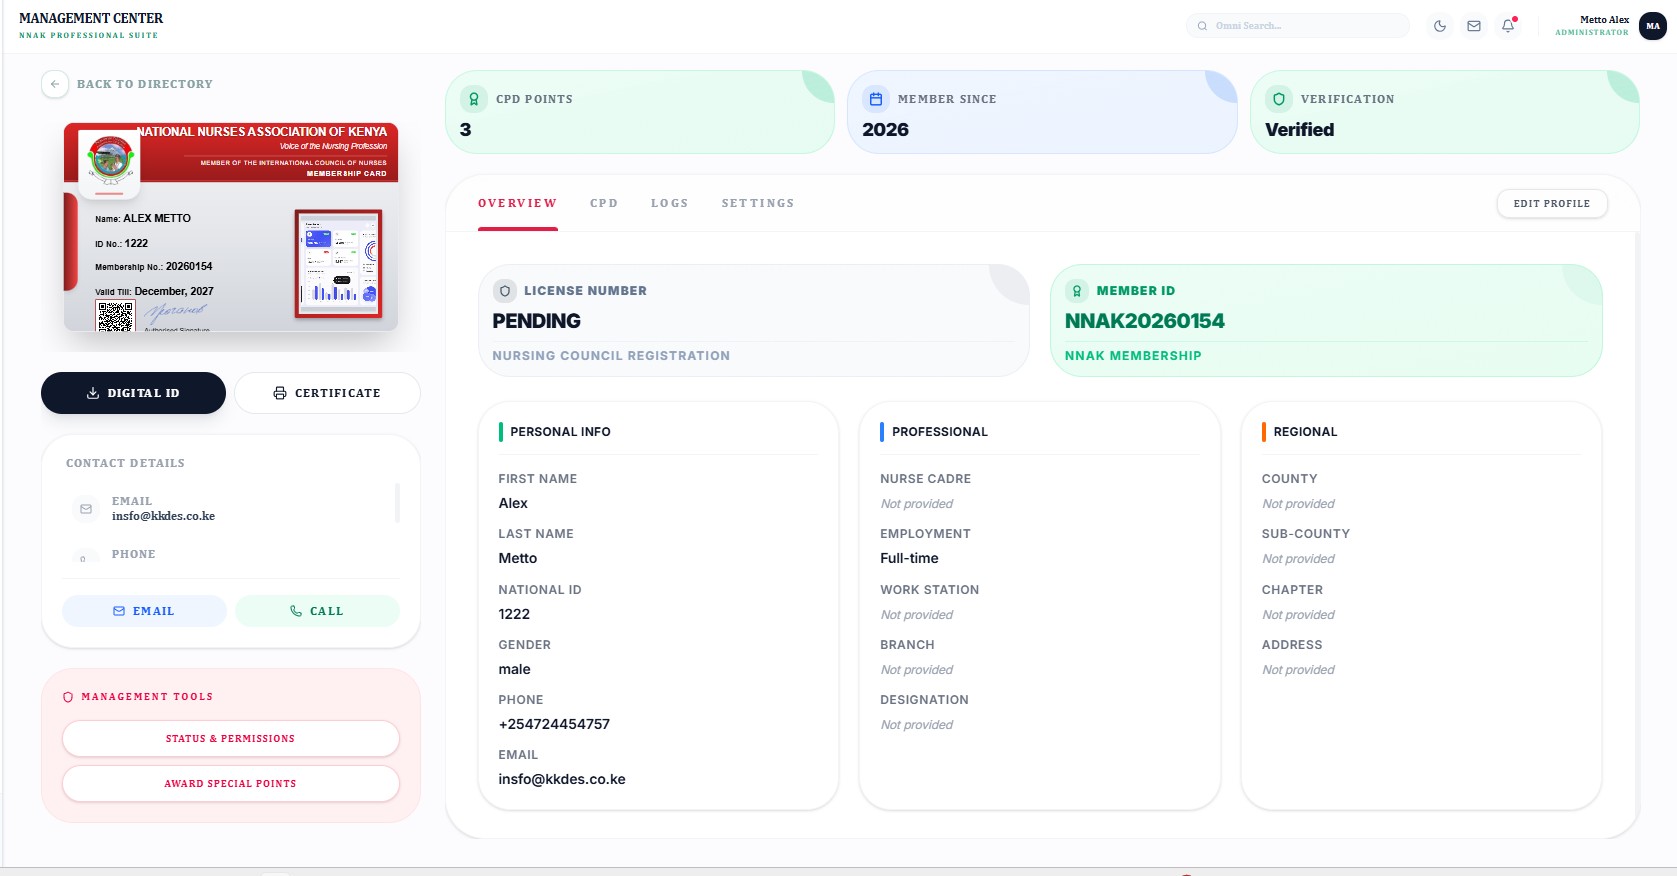Switch to the CPD tab
Image resolution: width=1677 pixels, height=876 pixels.
tap(604, 203)
